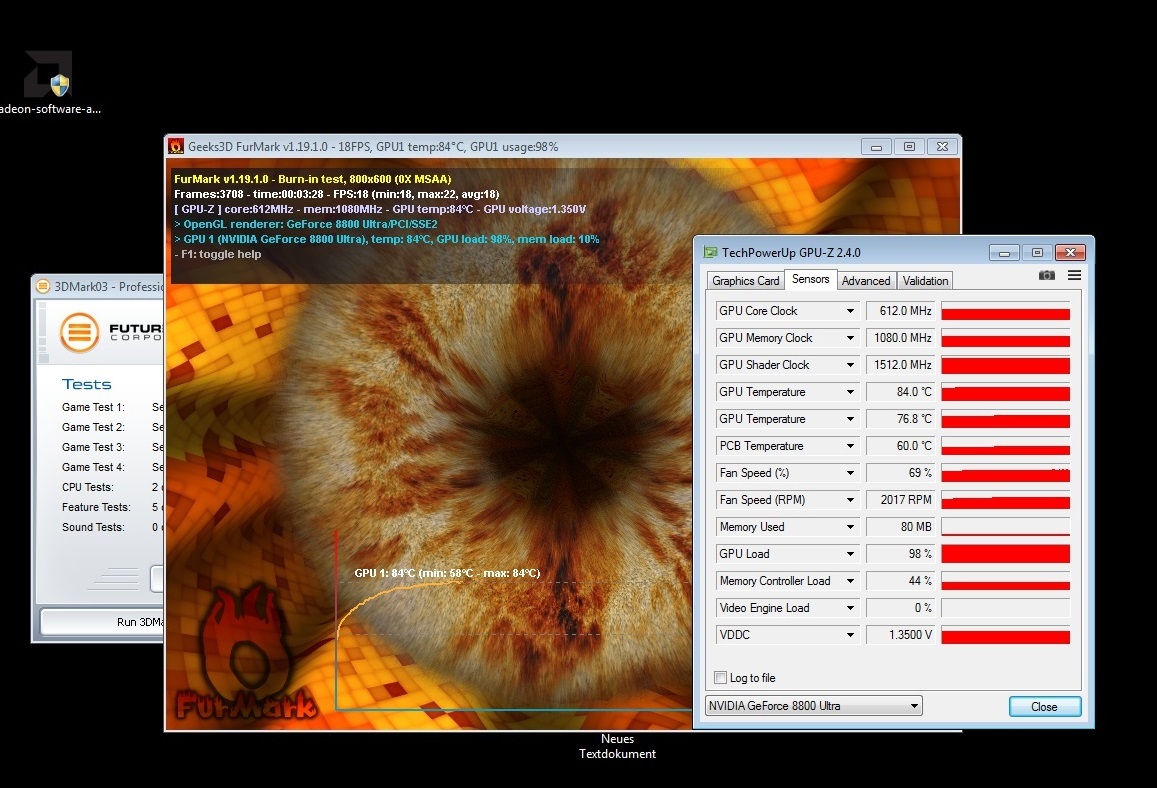1157x788 pixels.
Task: Expand the GPU Core Clock sensor dropdown
Action: [850, 311]
